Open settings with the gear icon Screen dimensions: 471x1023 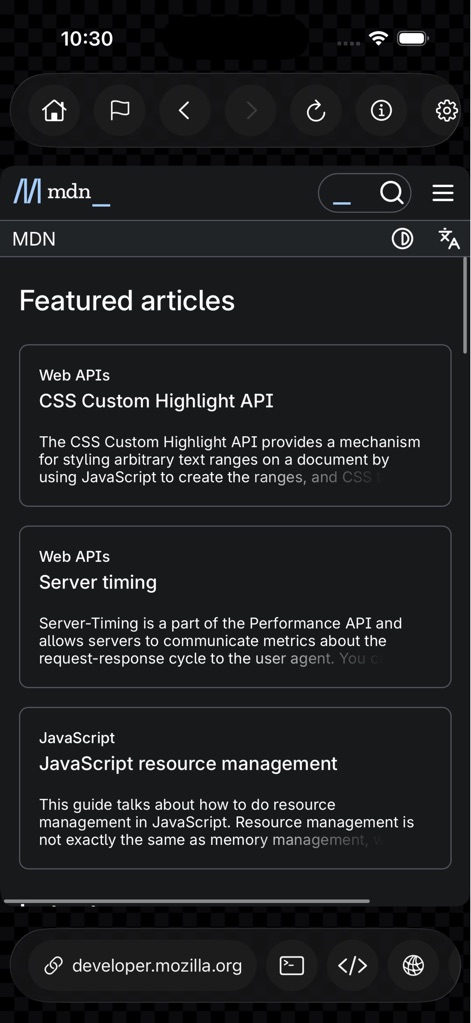pos(446,111)
